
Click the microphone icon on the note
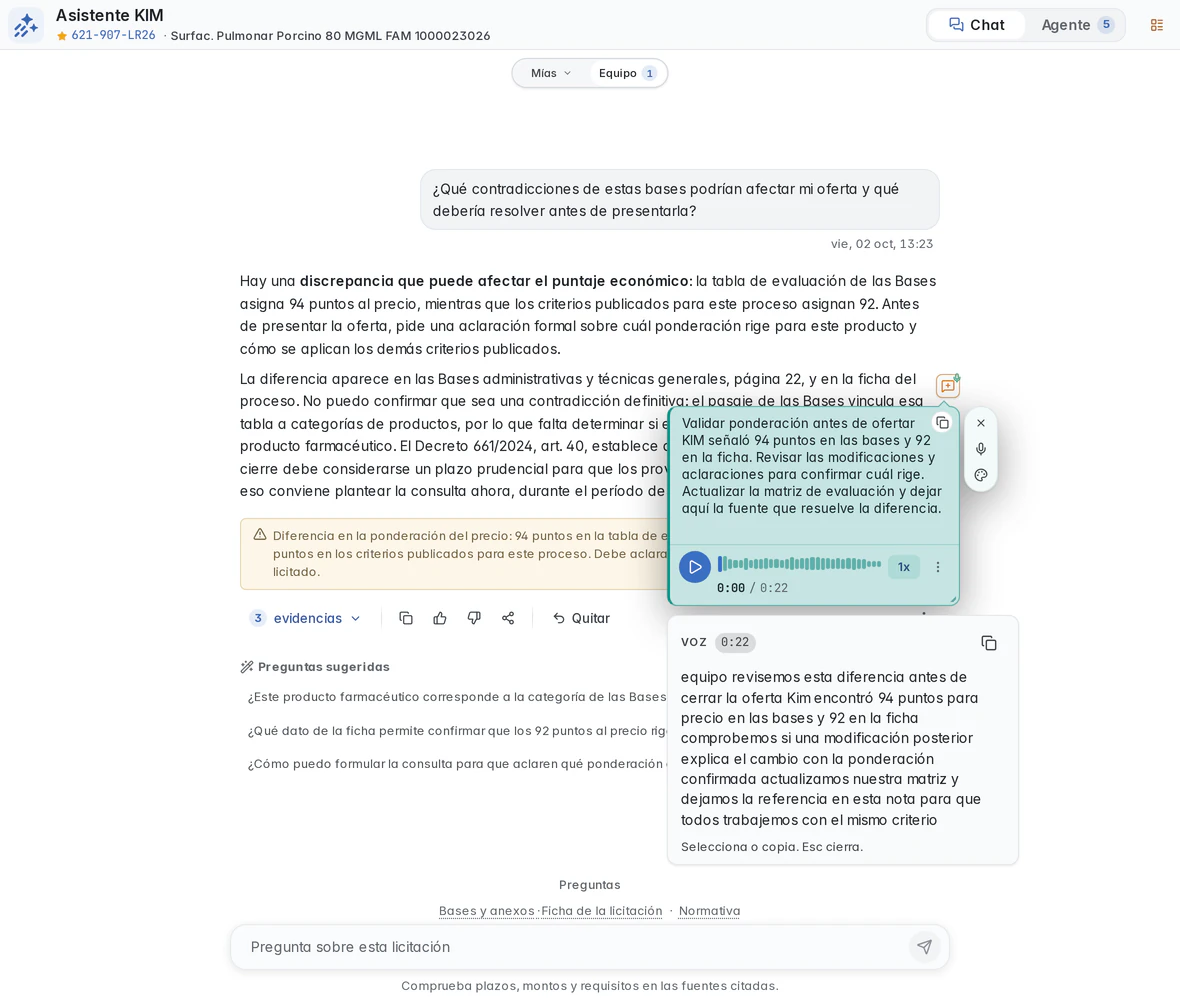981,449
